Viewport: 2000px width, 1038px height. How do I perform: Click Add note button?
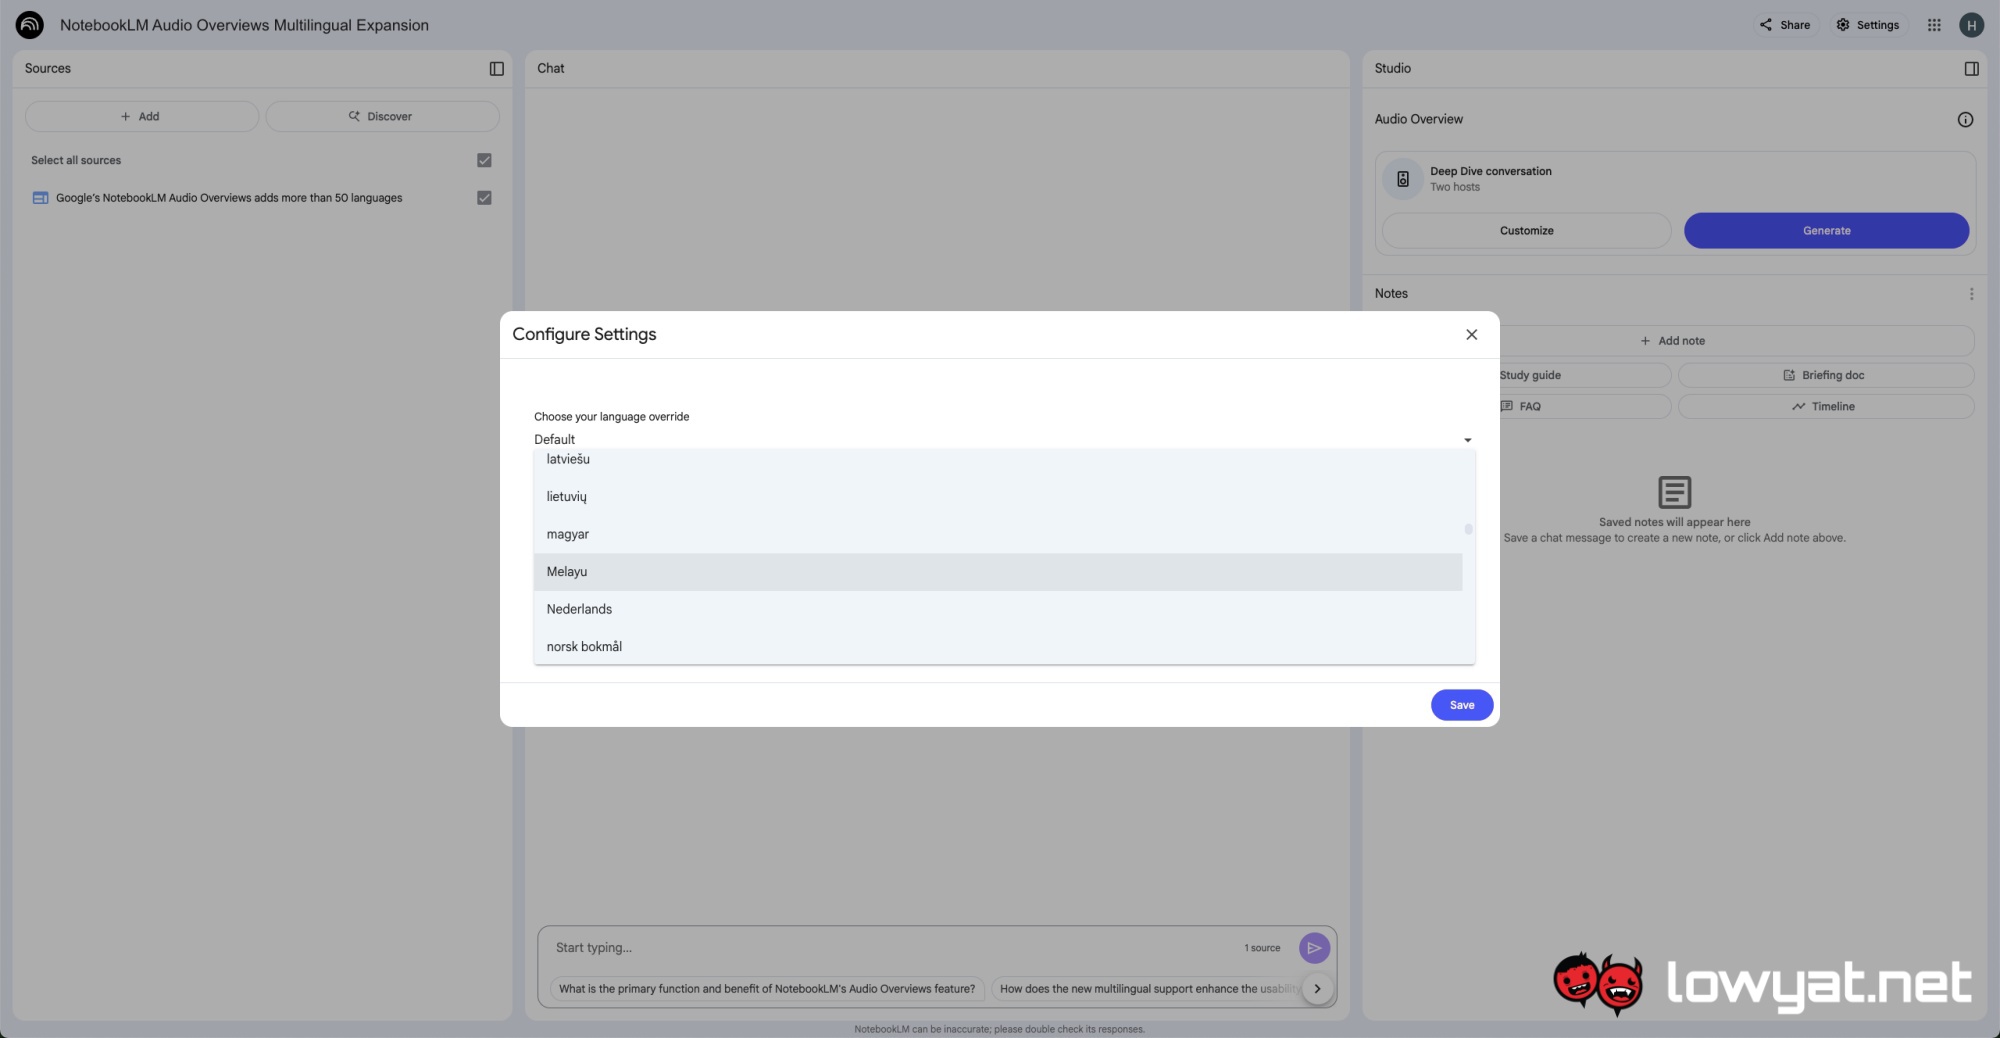click(1673, 341)
